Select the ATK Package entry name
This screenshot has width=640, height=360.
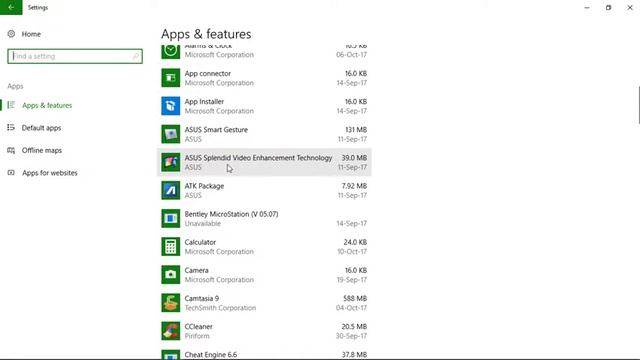pos(204,186)
